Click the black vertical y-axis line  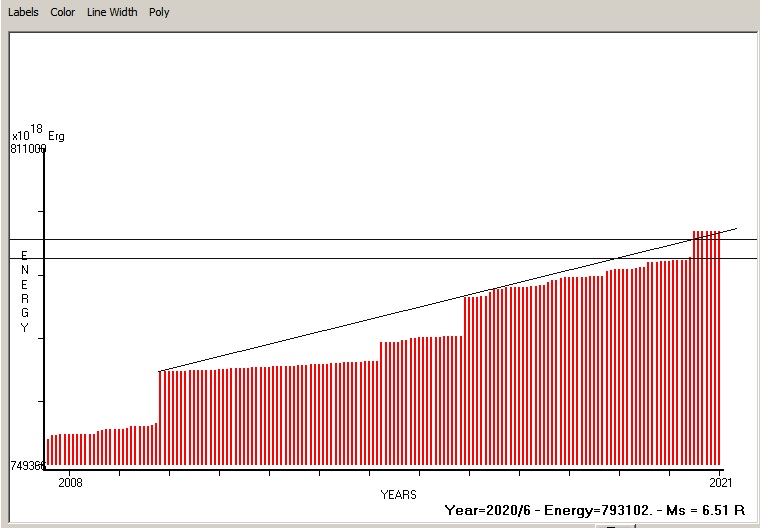(43, 300)
